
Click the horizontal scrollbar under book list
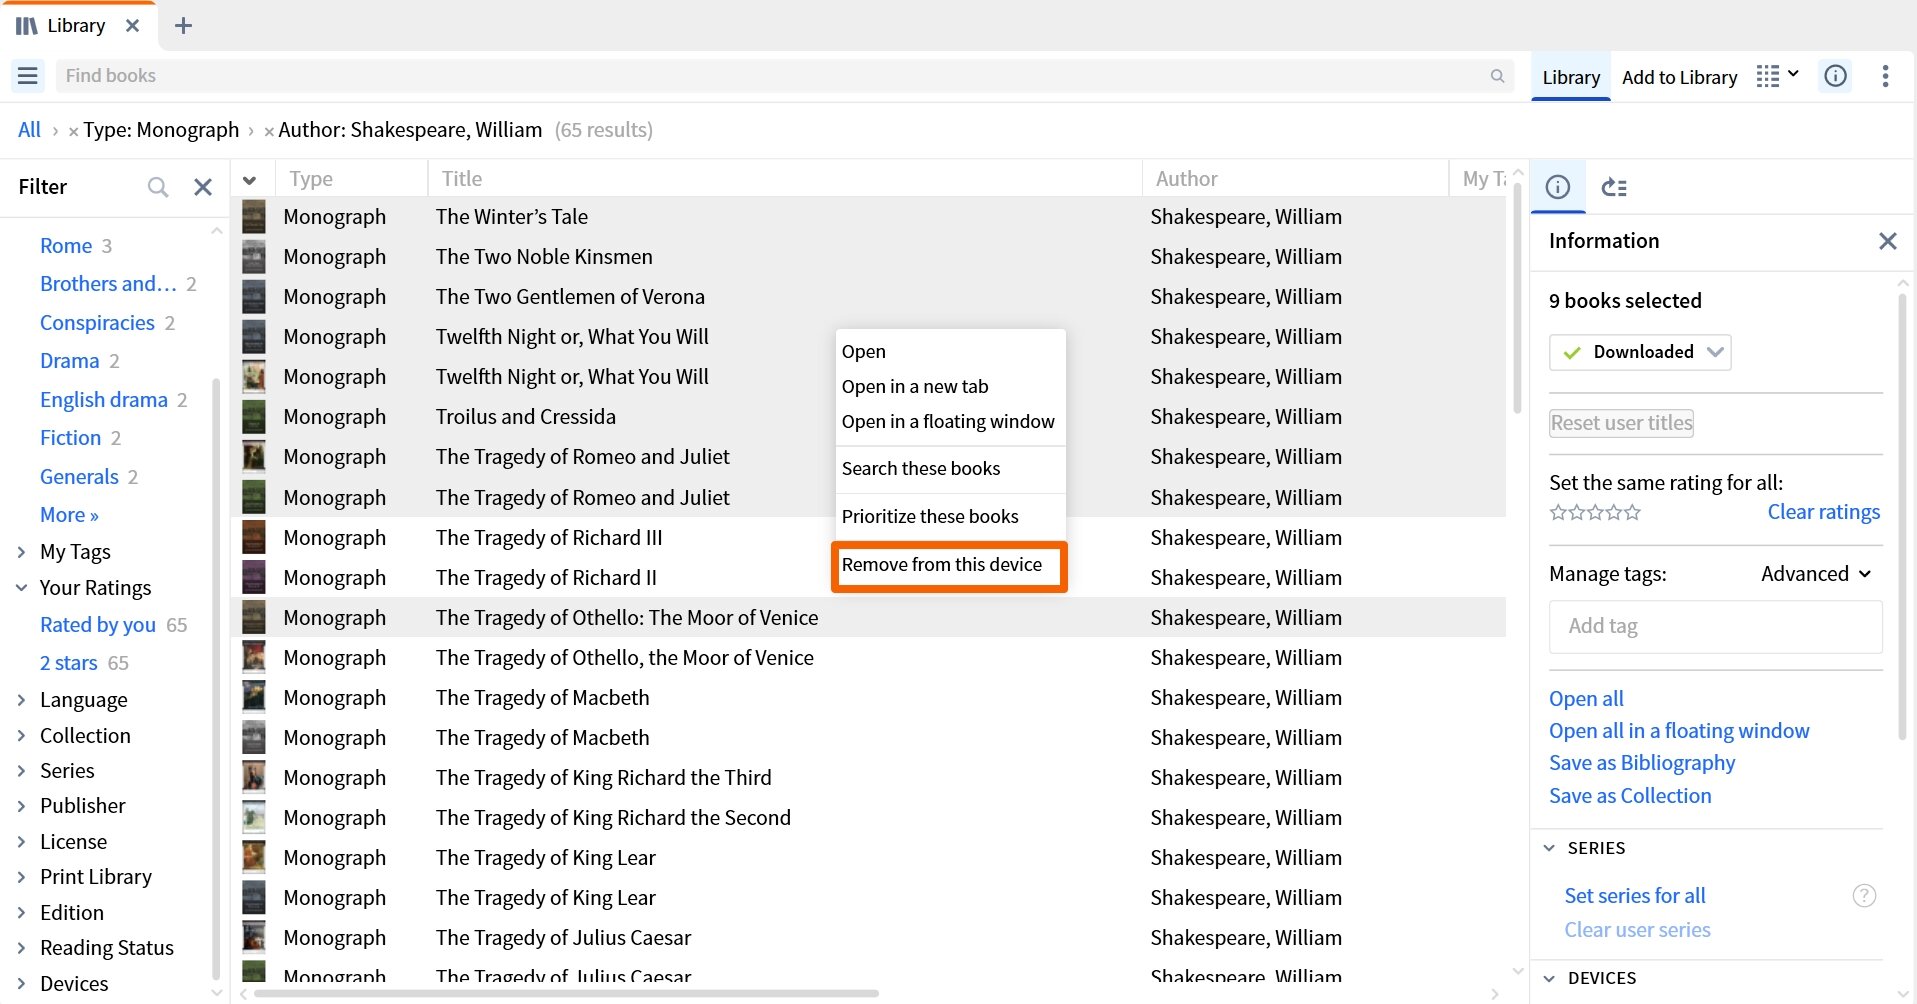[566, 994]
